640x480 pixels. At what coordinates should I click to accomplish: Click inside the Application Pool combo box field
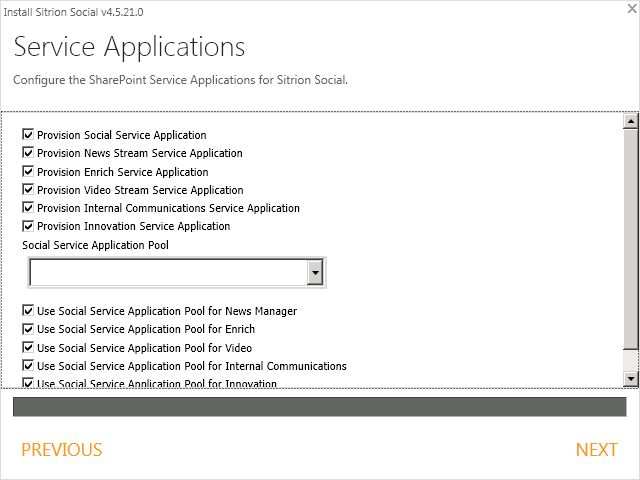pyautogui.click(x=167, y=272)
